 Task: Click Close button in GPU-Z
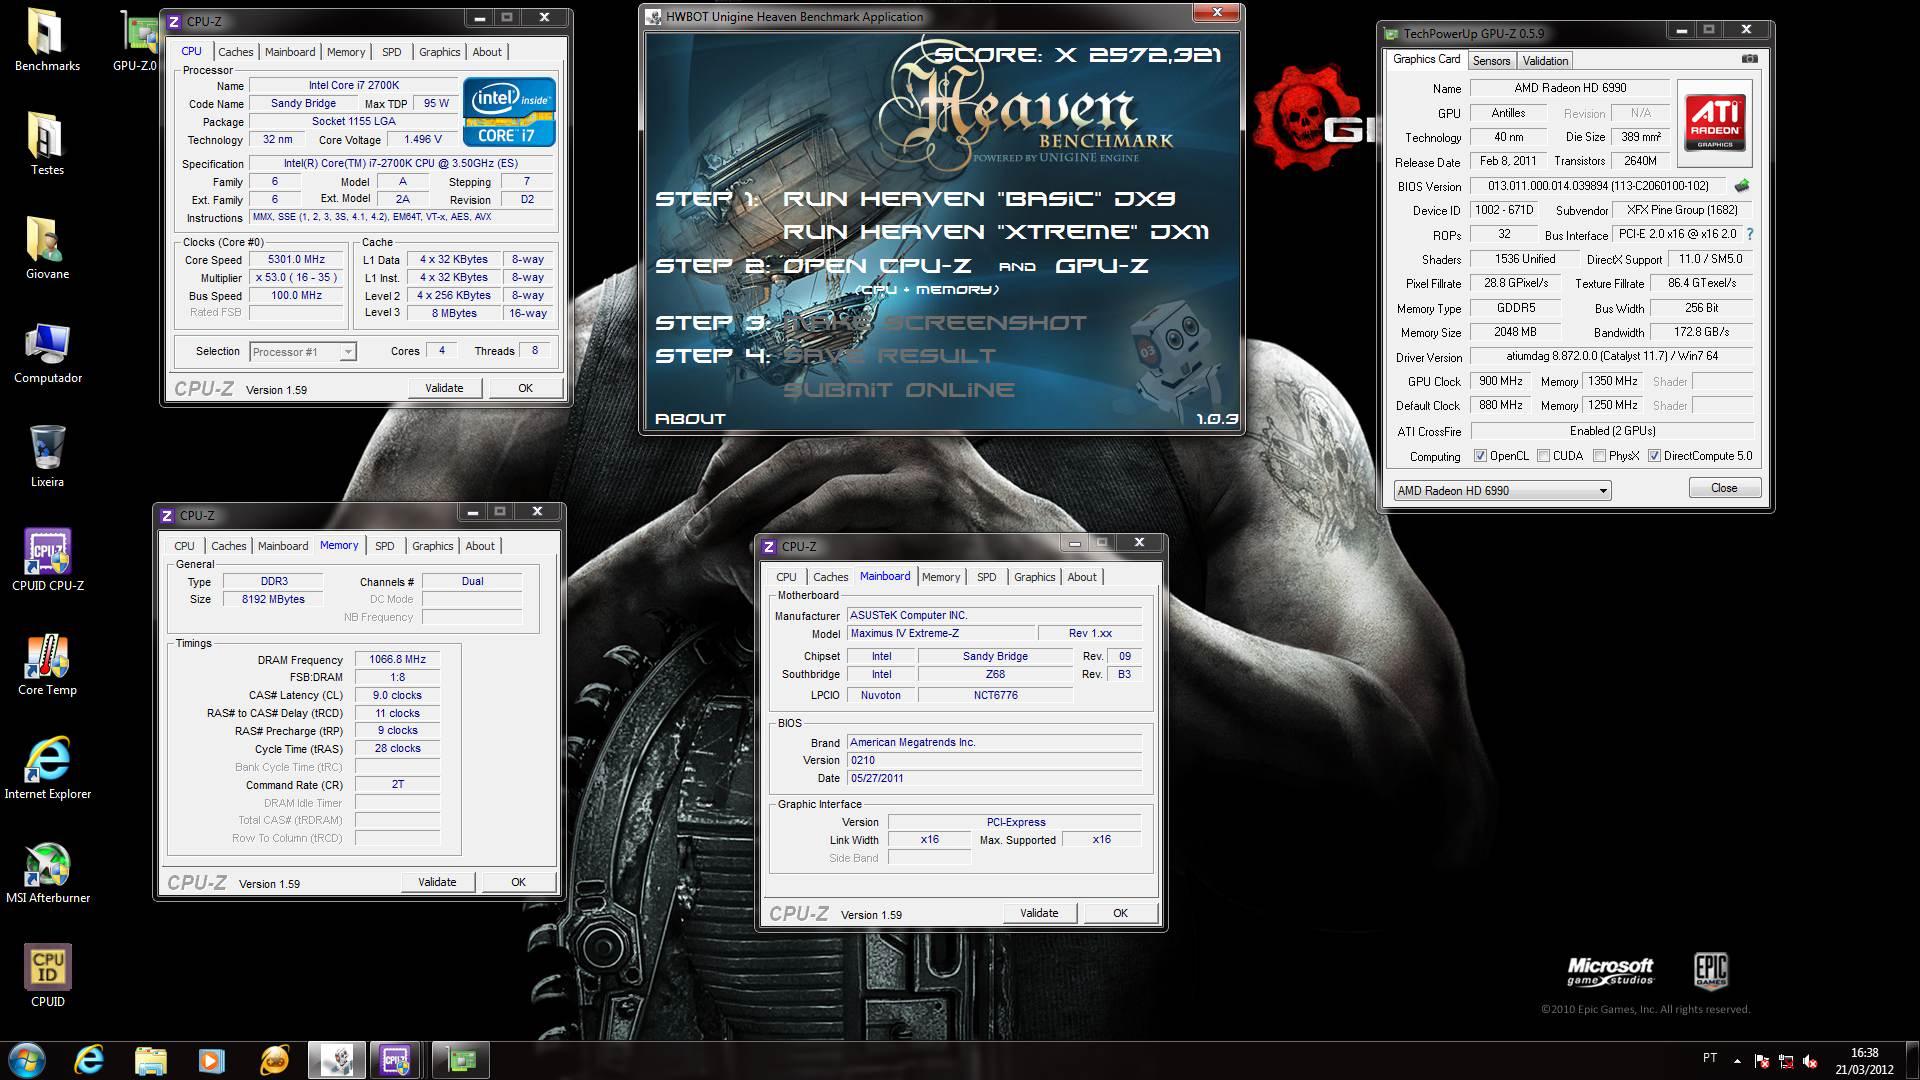pyautogui.click(x=1724, y=488)
